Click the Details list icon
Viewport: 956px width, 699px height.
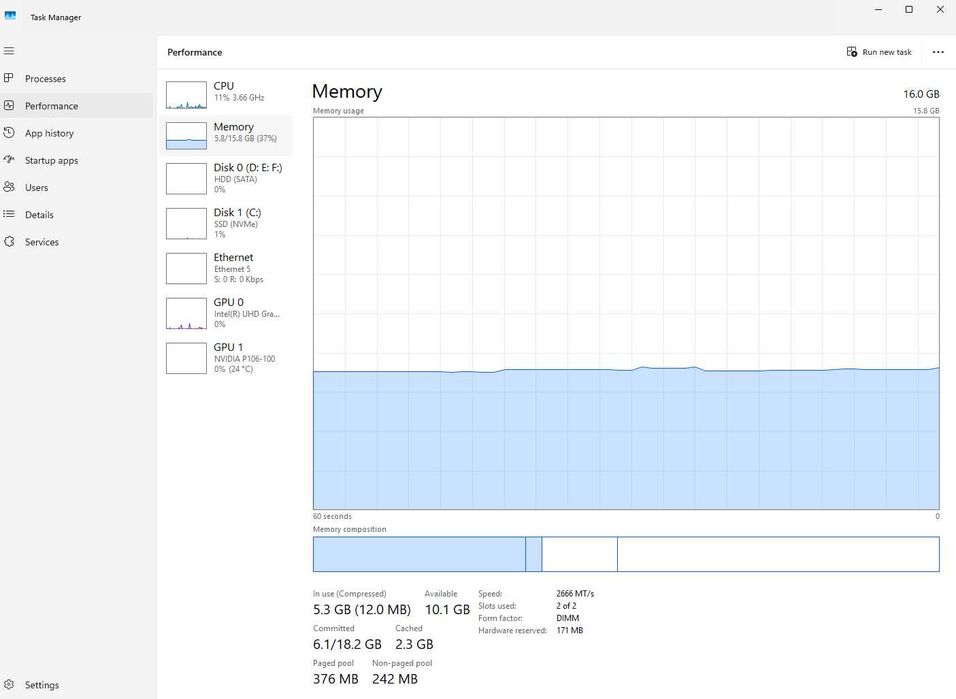pyautogui.click(x=9, y=214)
